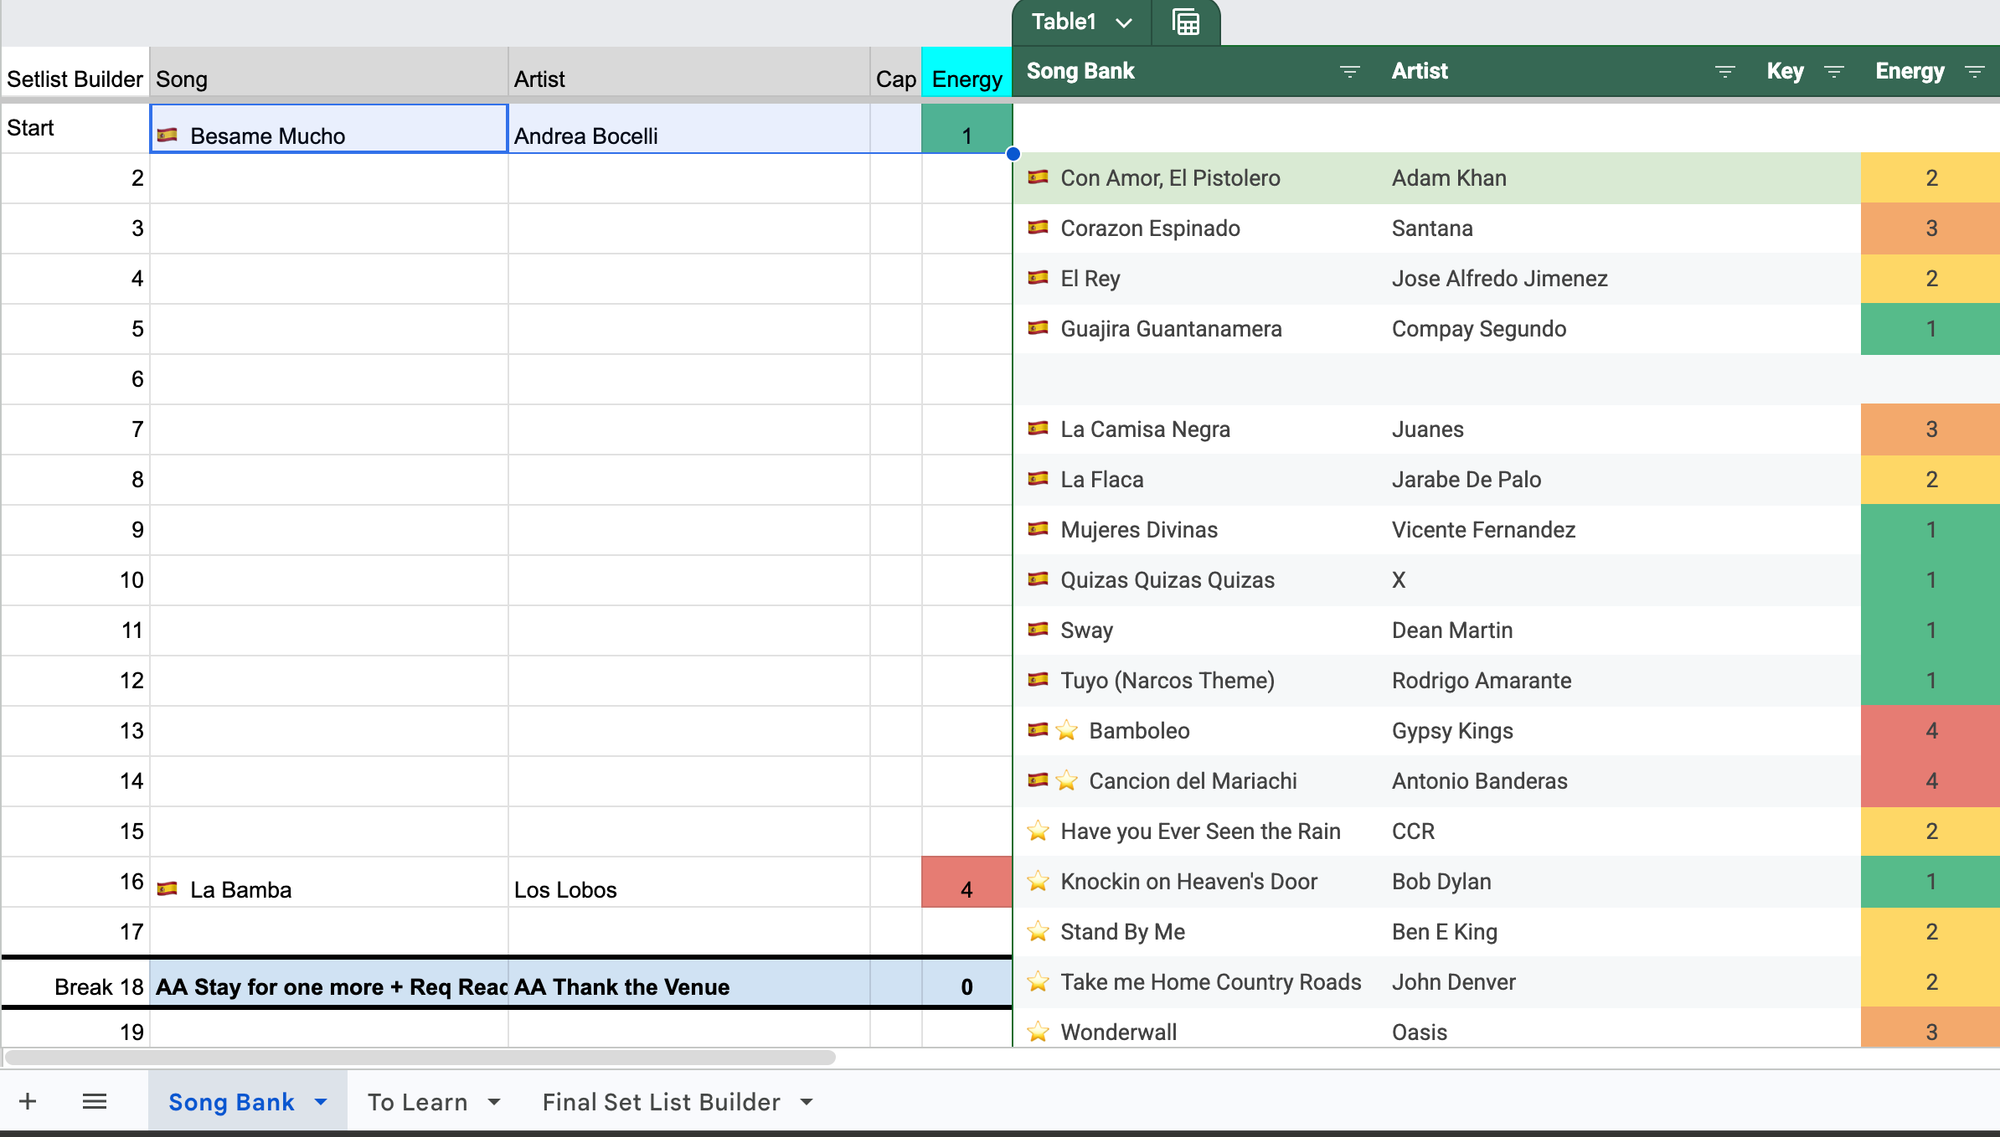The image size is (2000, 1137).
Task: Select the Break 18 row label cell
Action: point(75,984)
